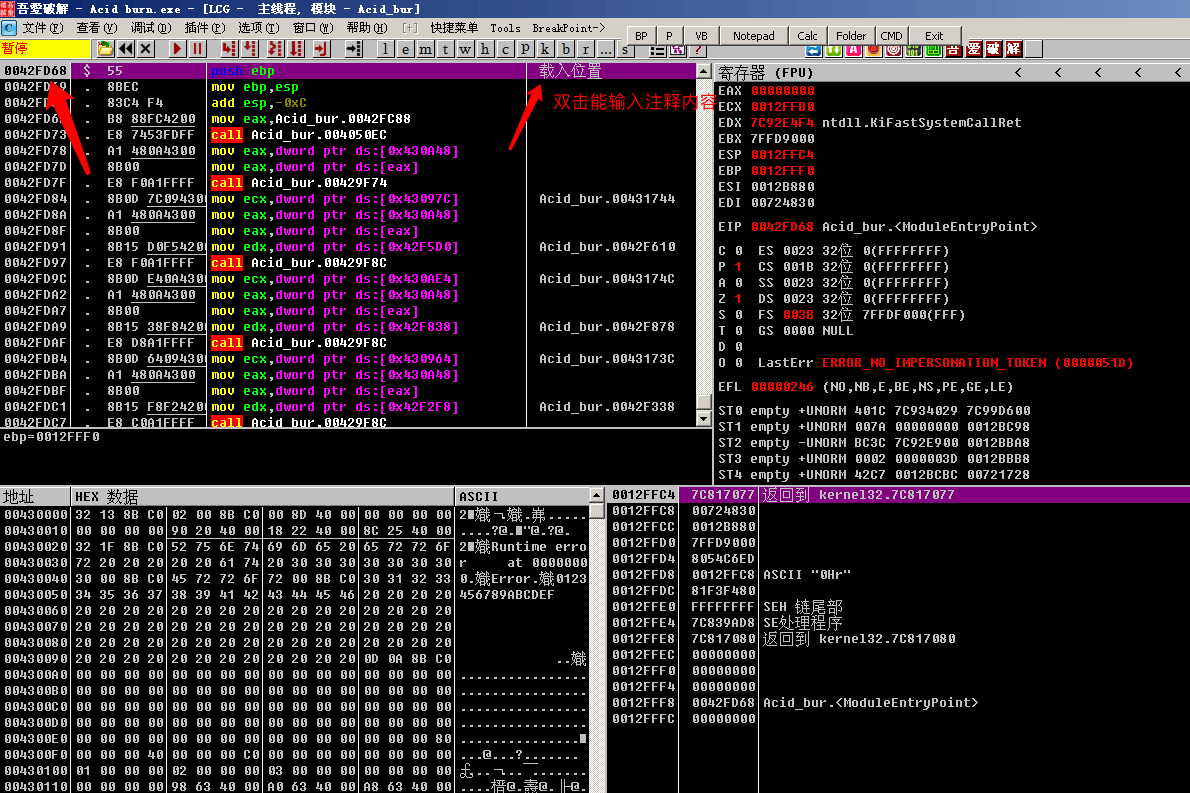Click the Exit button
The height and width of the screenshot is (793, 1190).
click(934, 36)
